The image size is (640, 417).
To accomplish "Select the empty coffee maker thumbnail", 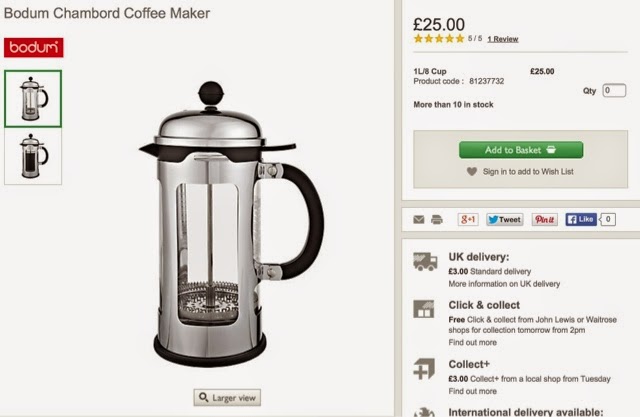I will pyautogui.click(x=33, y=99).
